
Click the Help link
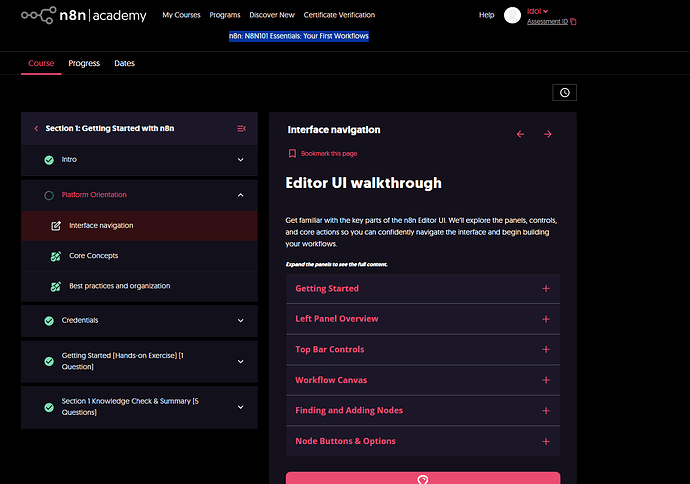487,15
